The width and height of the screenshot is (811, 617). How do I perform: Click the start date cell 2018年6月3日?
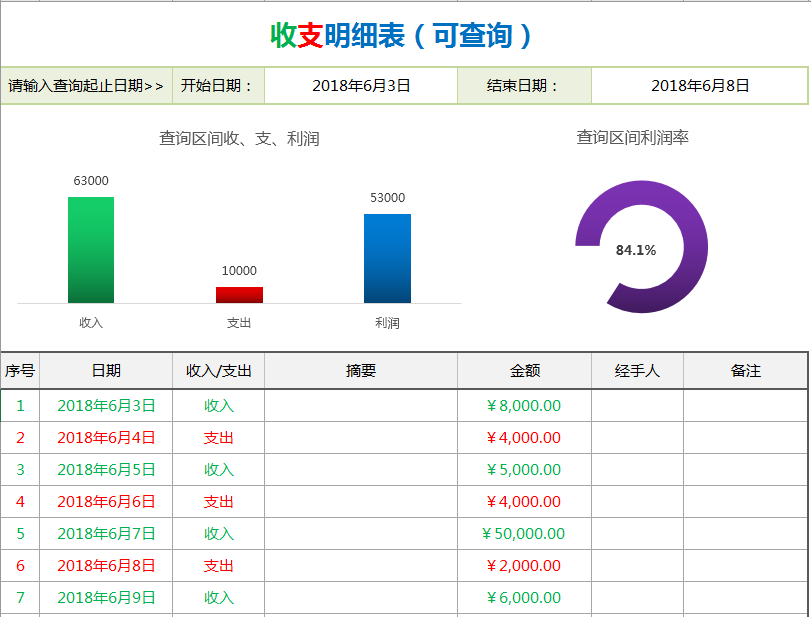pyautogui.click(x=361, y=85)
